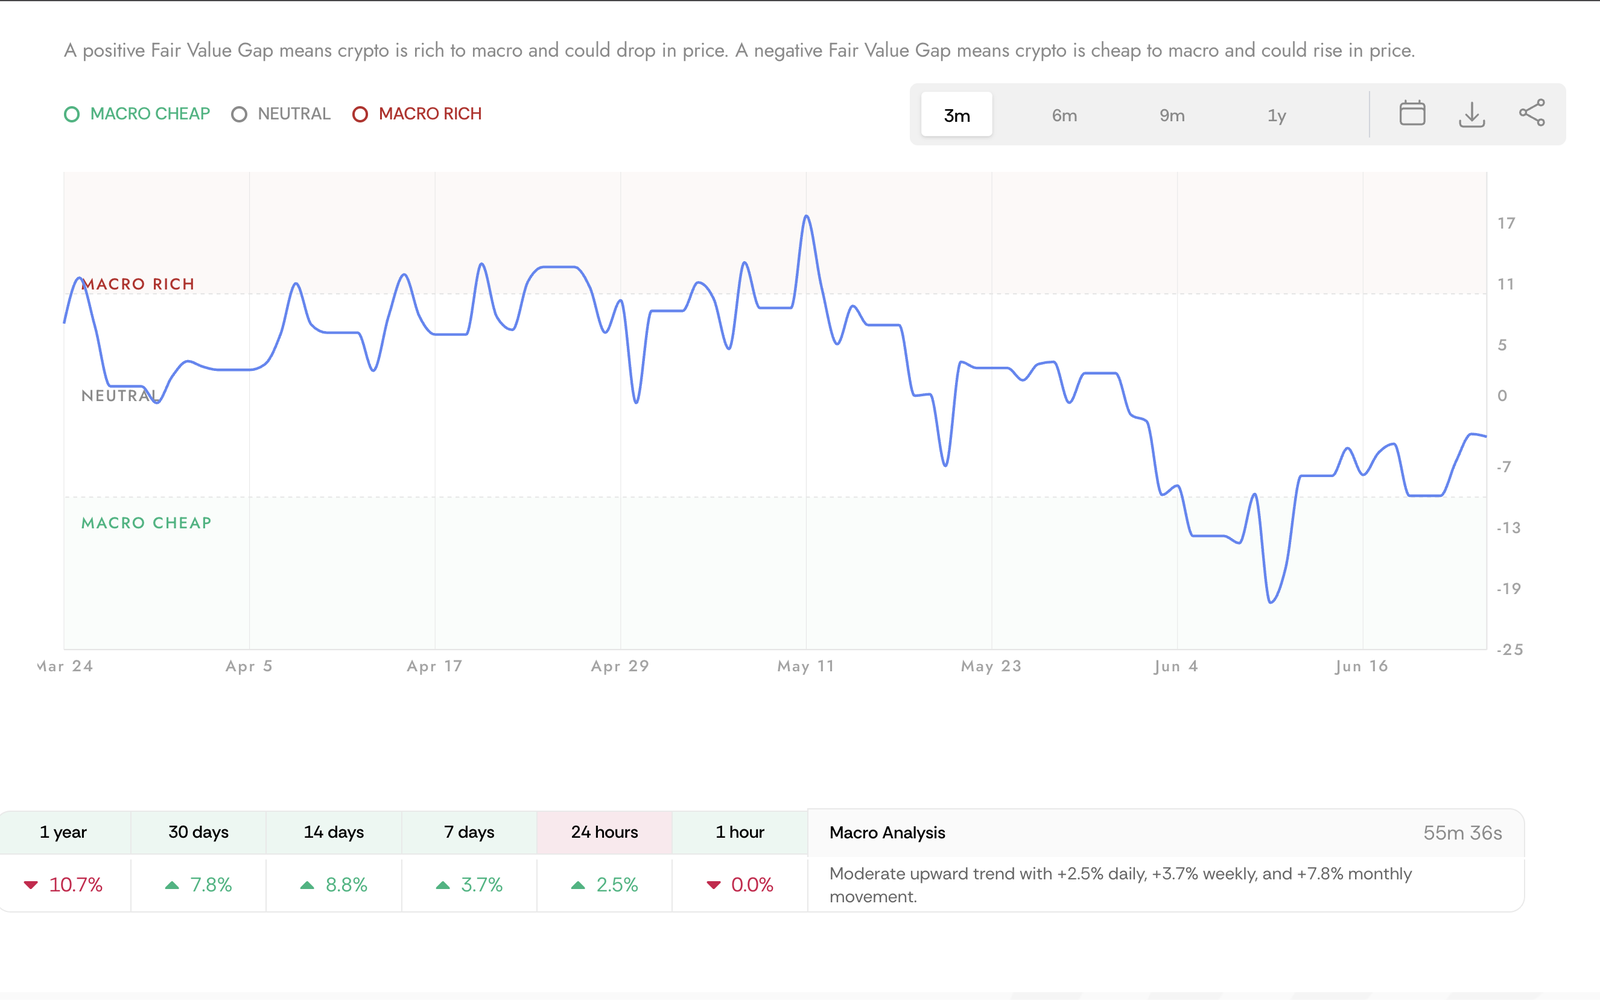The height and width of the screenshot is (1000, 1600).
Task: Click the MACRO CHEAP zone label on chart
Action: click(146, 523)
